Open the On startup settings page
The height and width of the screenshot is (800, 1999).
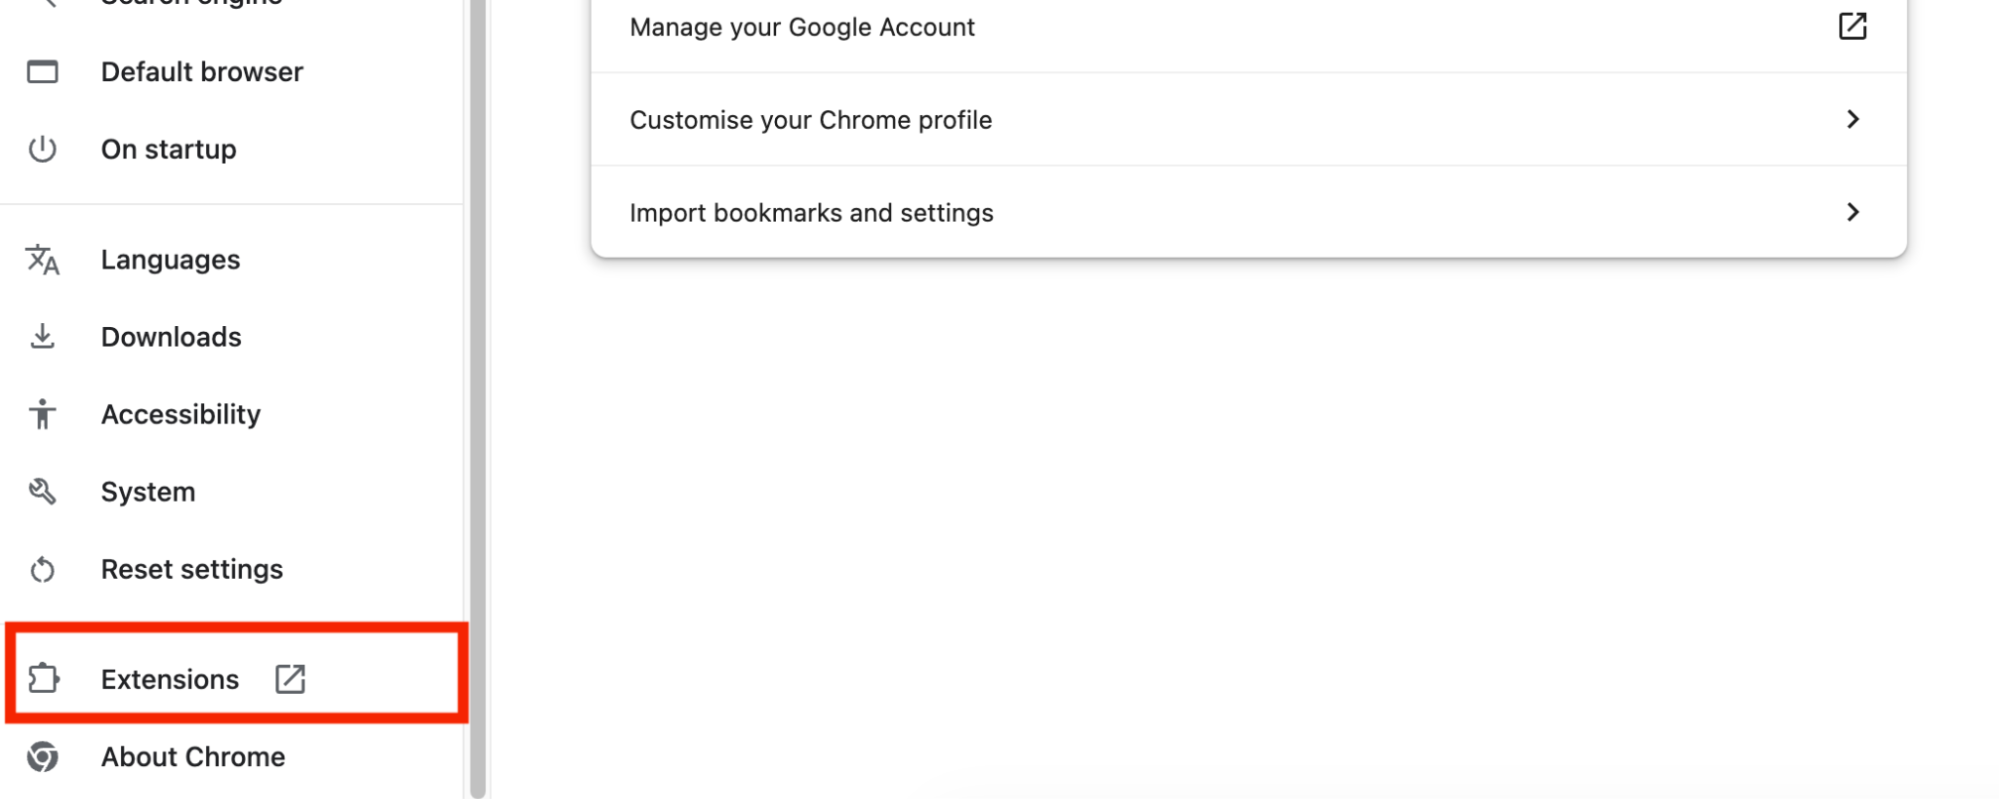pyautogui.click(x=168, y=149)
